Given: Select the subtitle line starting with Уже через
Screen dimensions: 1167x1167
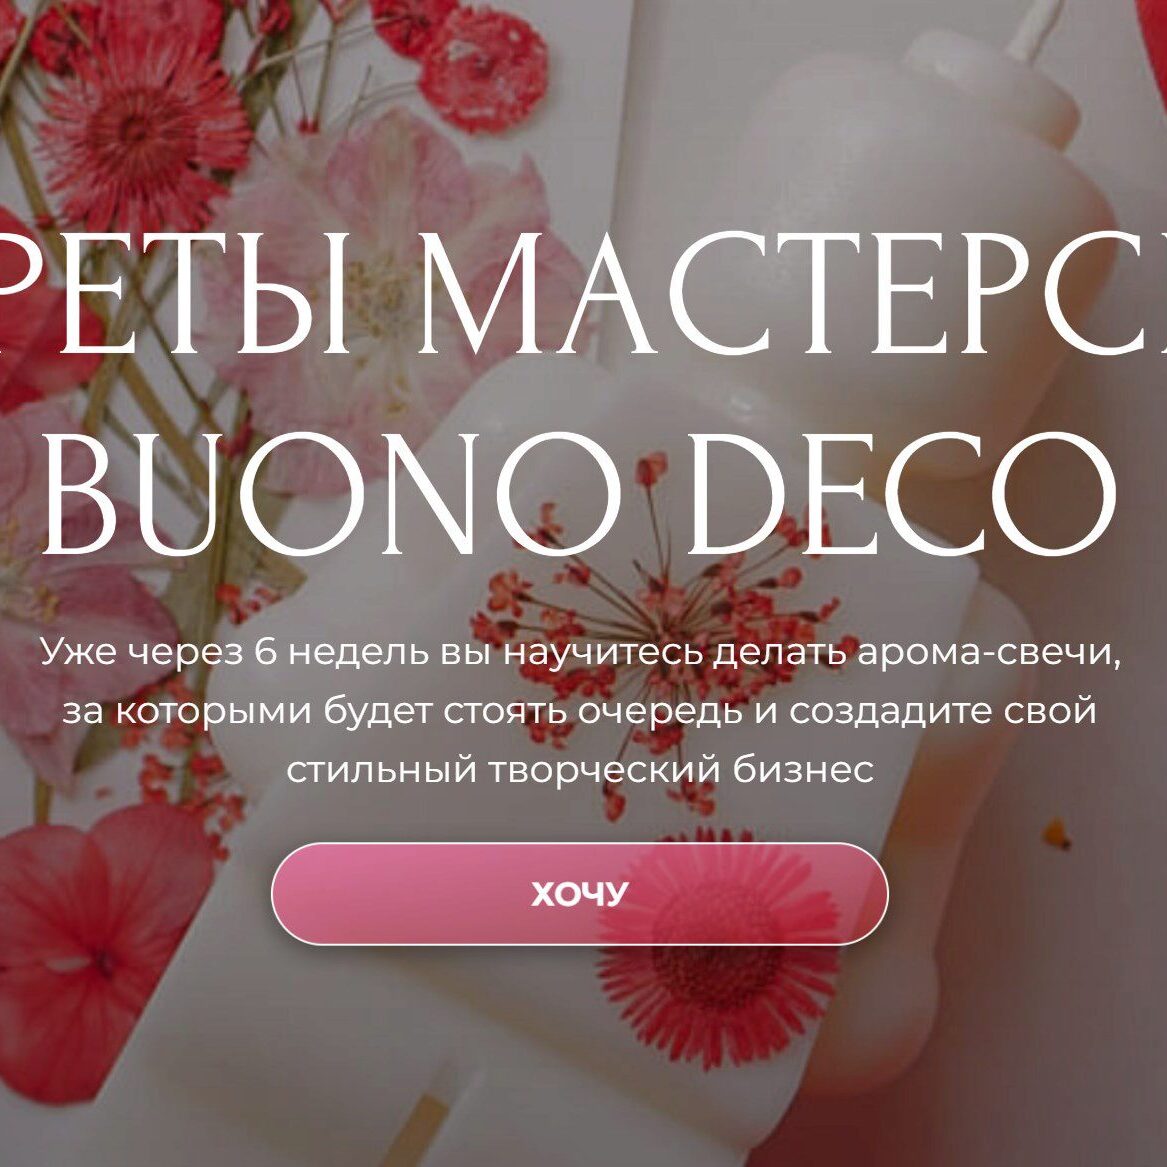Looking at the screenshot, I should coord(580,652).
